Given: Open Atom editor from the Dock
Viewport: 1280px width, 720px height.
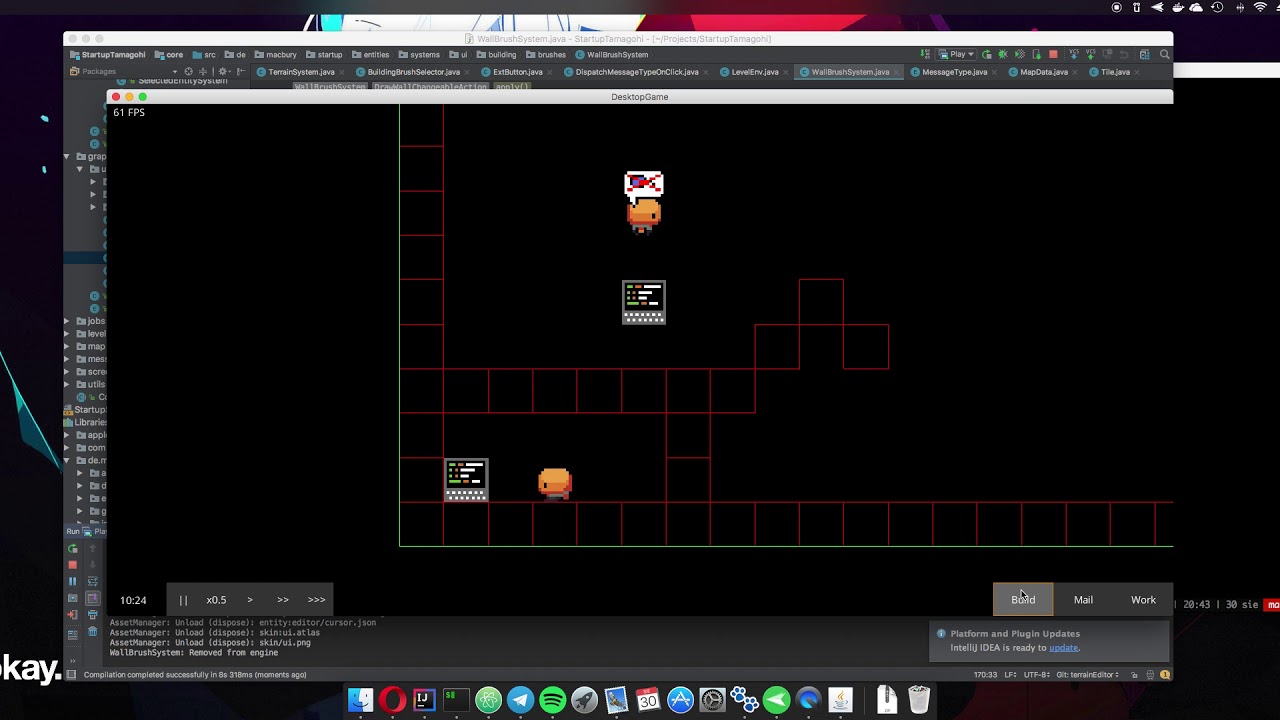Looking at the screenshot, I should pyautogui.click(x=488, y=700).
